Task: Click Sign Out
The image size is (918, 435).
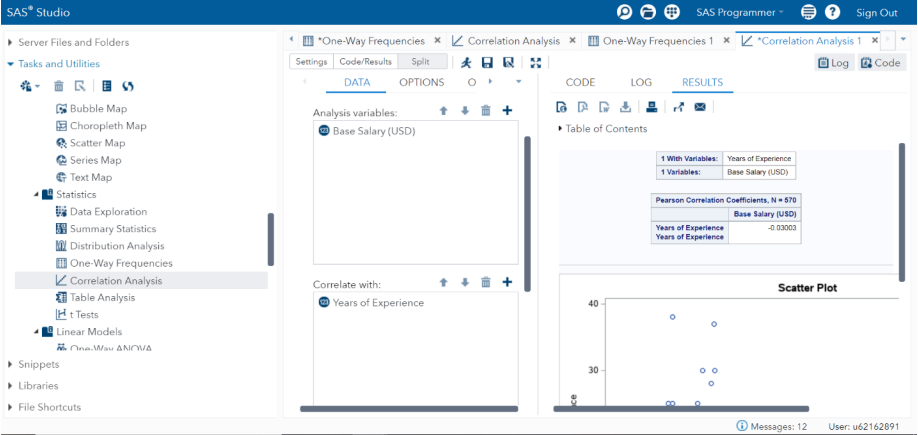Action: coord(876,13)
